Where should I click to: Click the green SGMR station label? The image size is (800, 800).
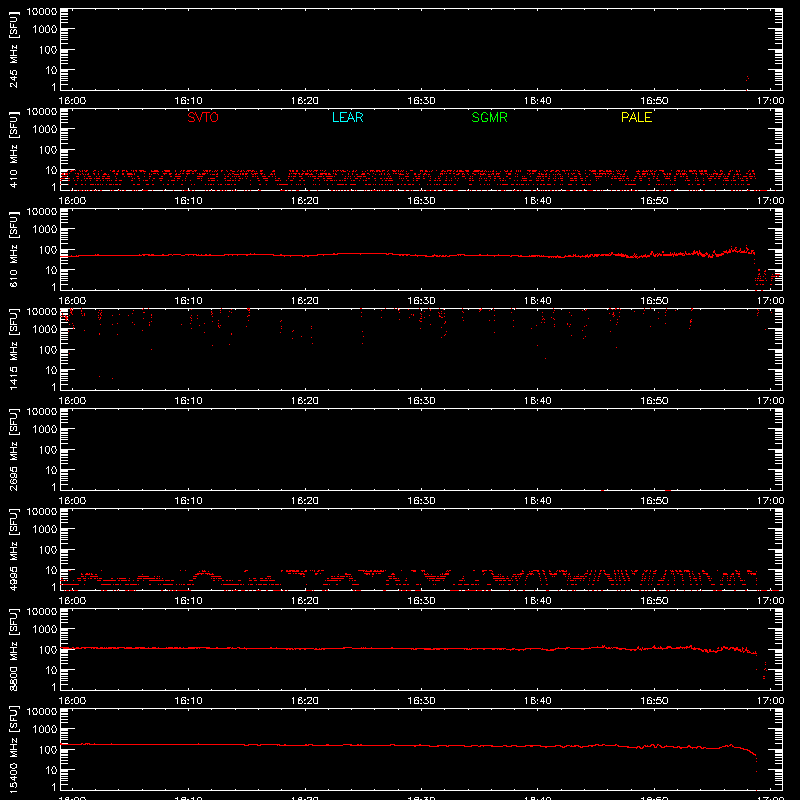tap(489, 117)
